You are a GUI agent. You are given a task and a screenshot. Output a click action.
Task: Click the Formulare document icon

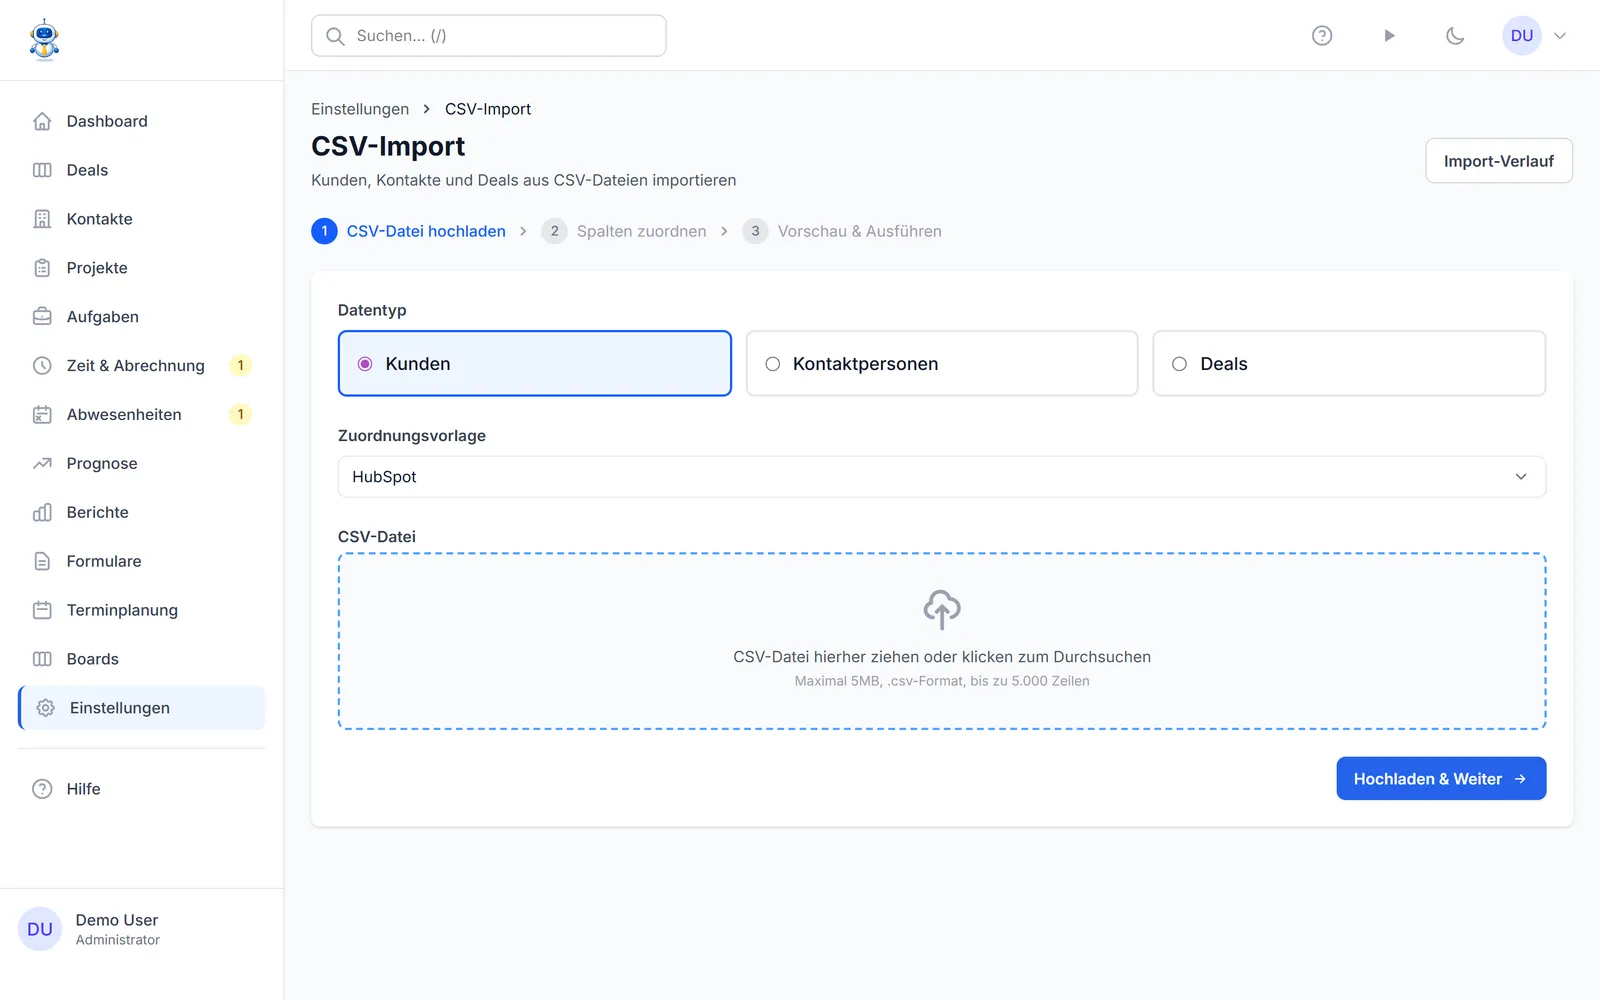pos(42,562)
